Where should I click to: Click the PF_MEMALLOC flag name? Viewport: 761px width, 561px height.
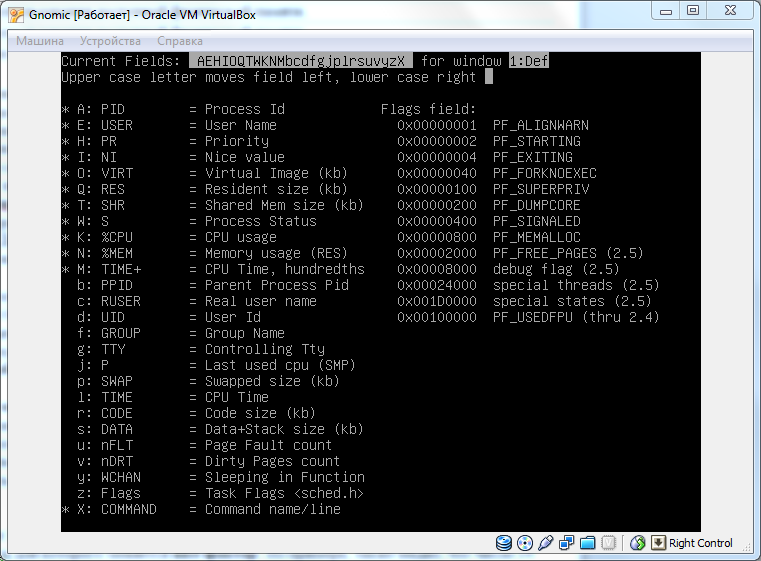click(537, 237)
